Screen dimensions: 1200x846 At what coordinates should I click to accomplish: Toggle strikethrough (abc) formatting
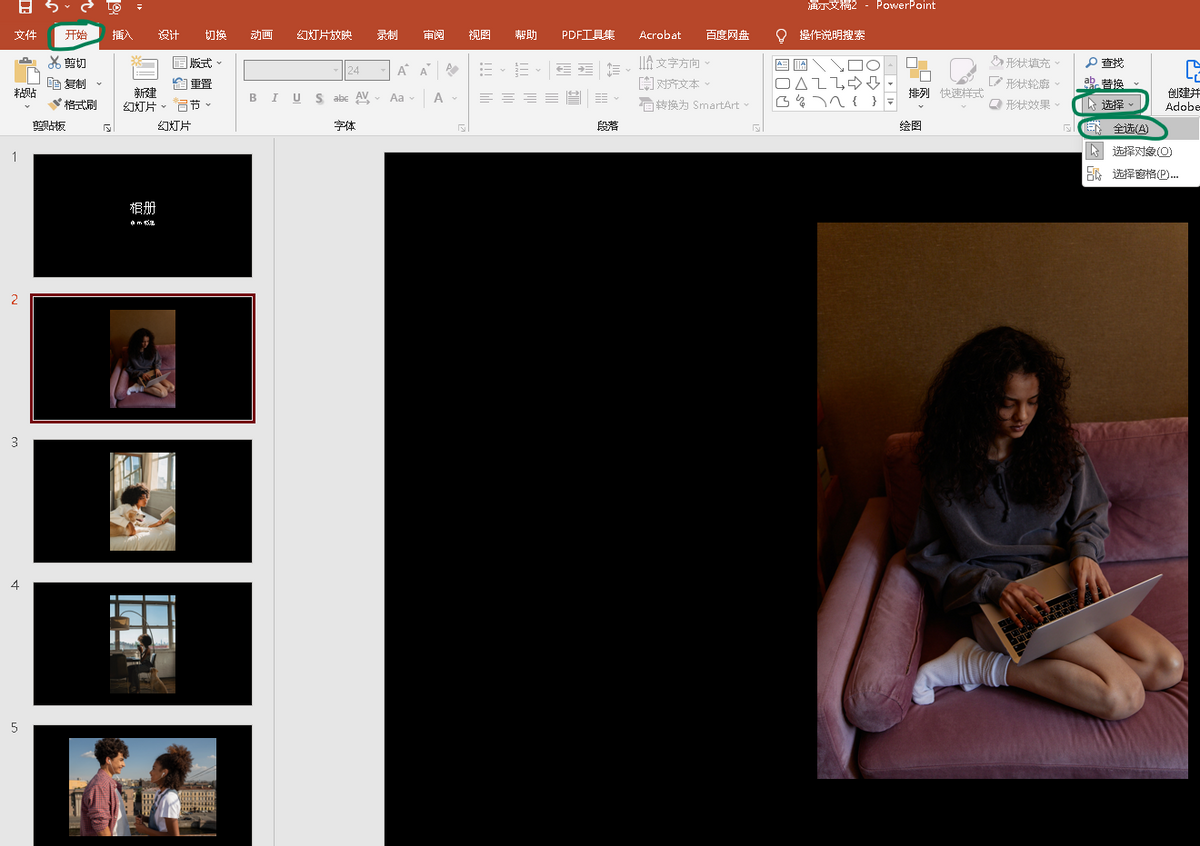point(341,98)
